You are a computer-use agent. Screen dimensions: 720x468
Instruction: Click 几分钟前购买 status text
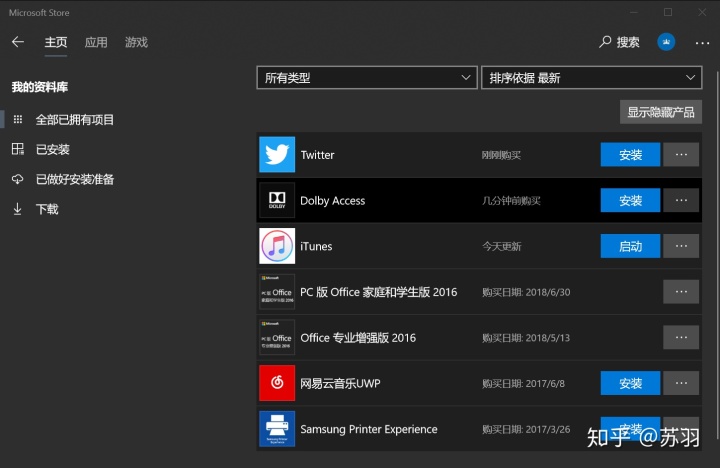pyautogui.click(x=511, y=201)
